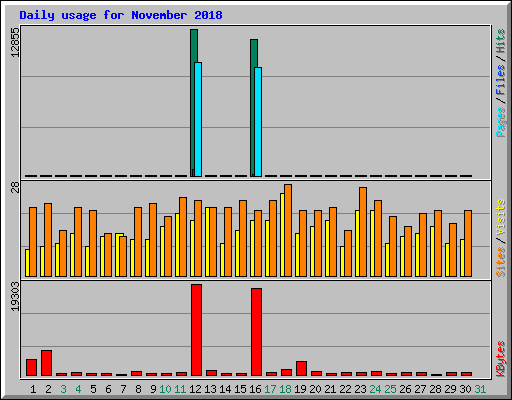Click the yellow "Visits" legend label
The width and height of the screenshot is (512, 400).
point(501,217)
